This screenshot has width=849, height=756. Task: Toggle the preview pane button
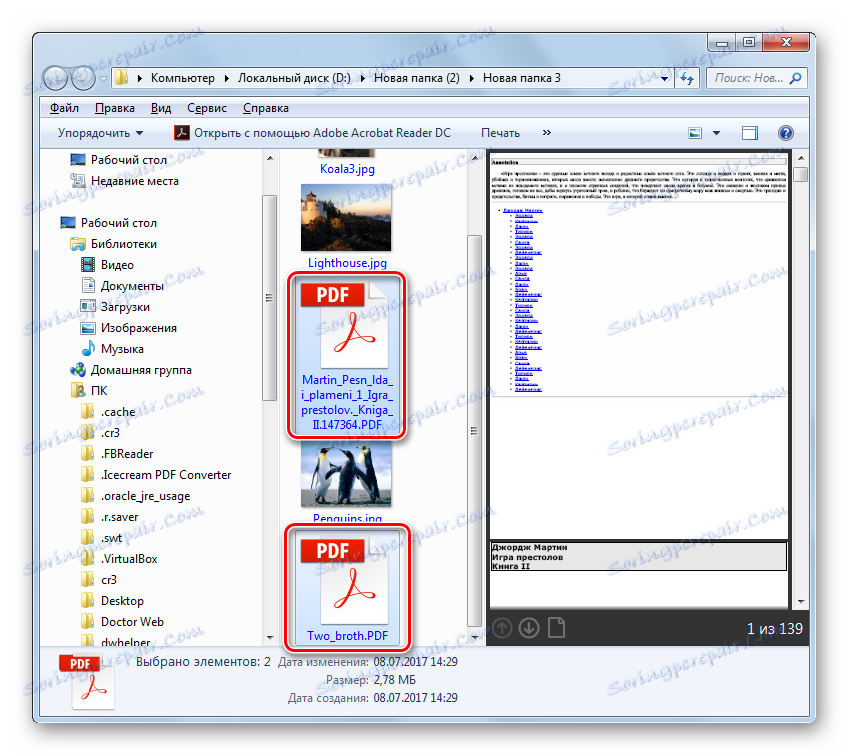point(749,133)
